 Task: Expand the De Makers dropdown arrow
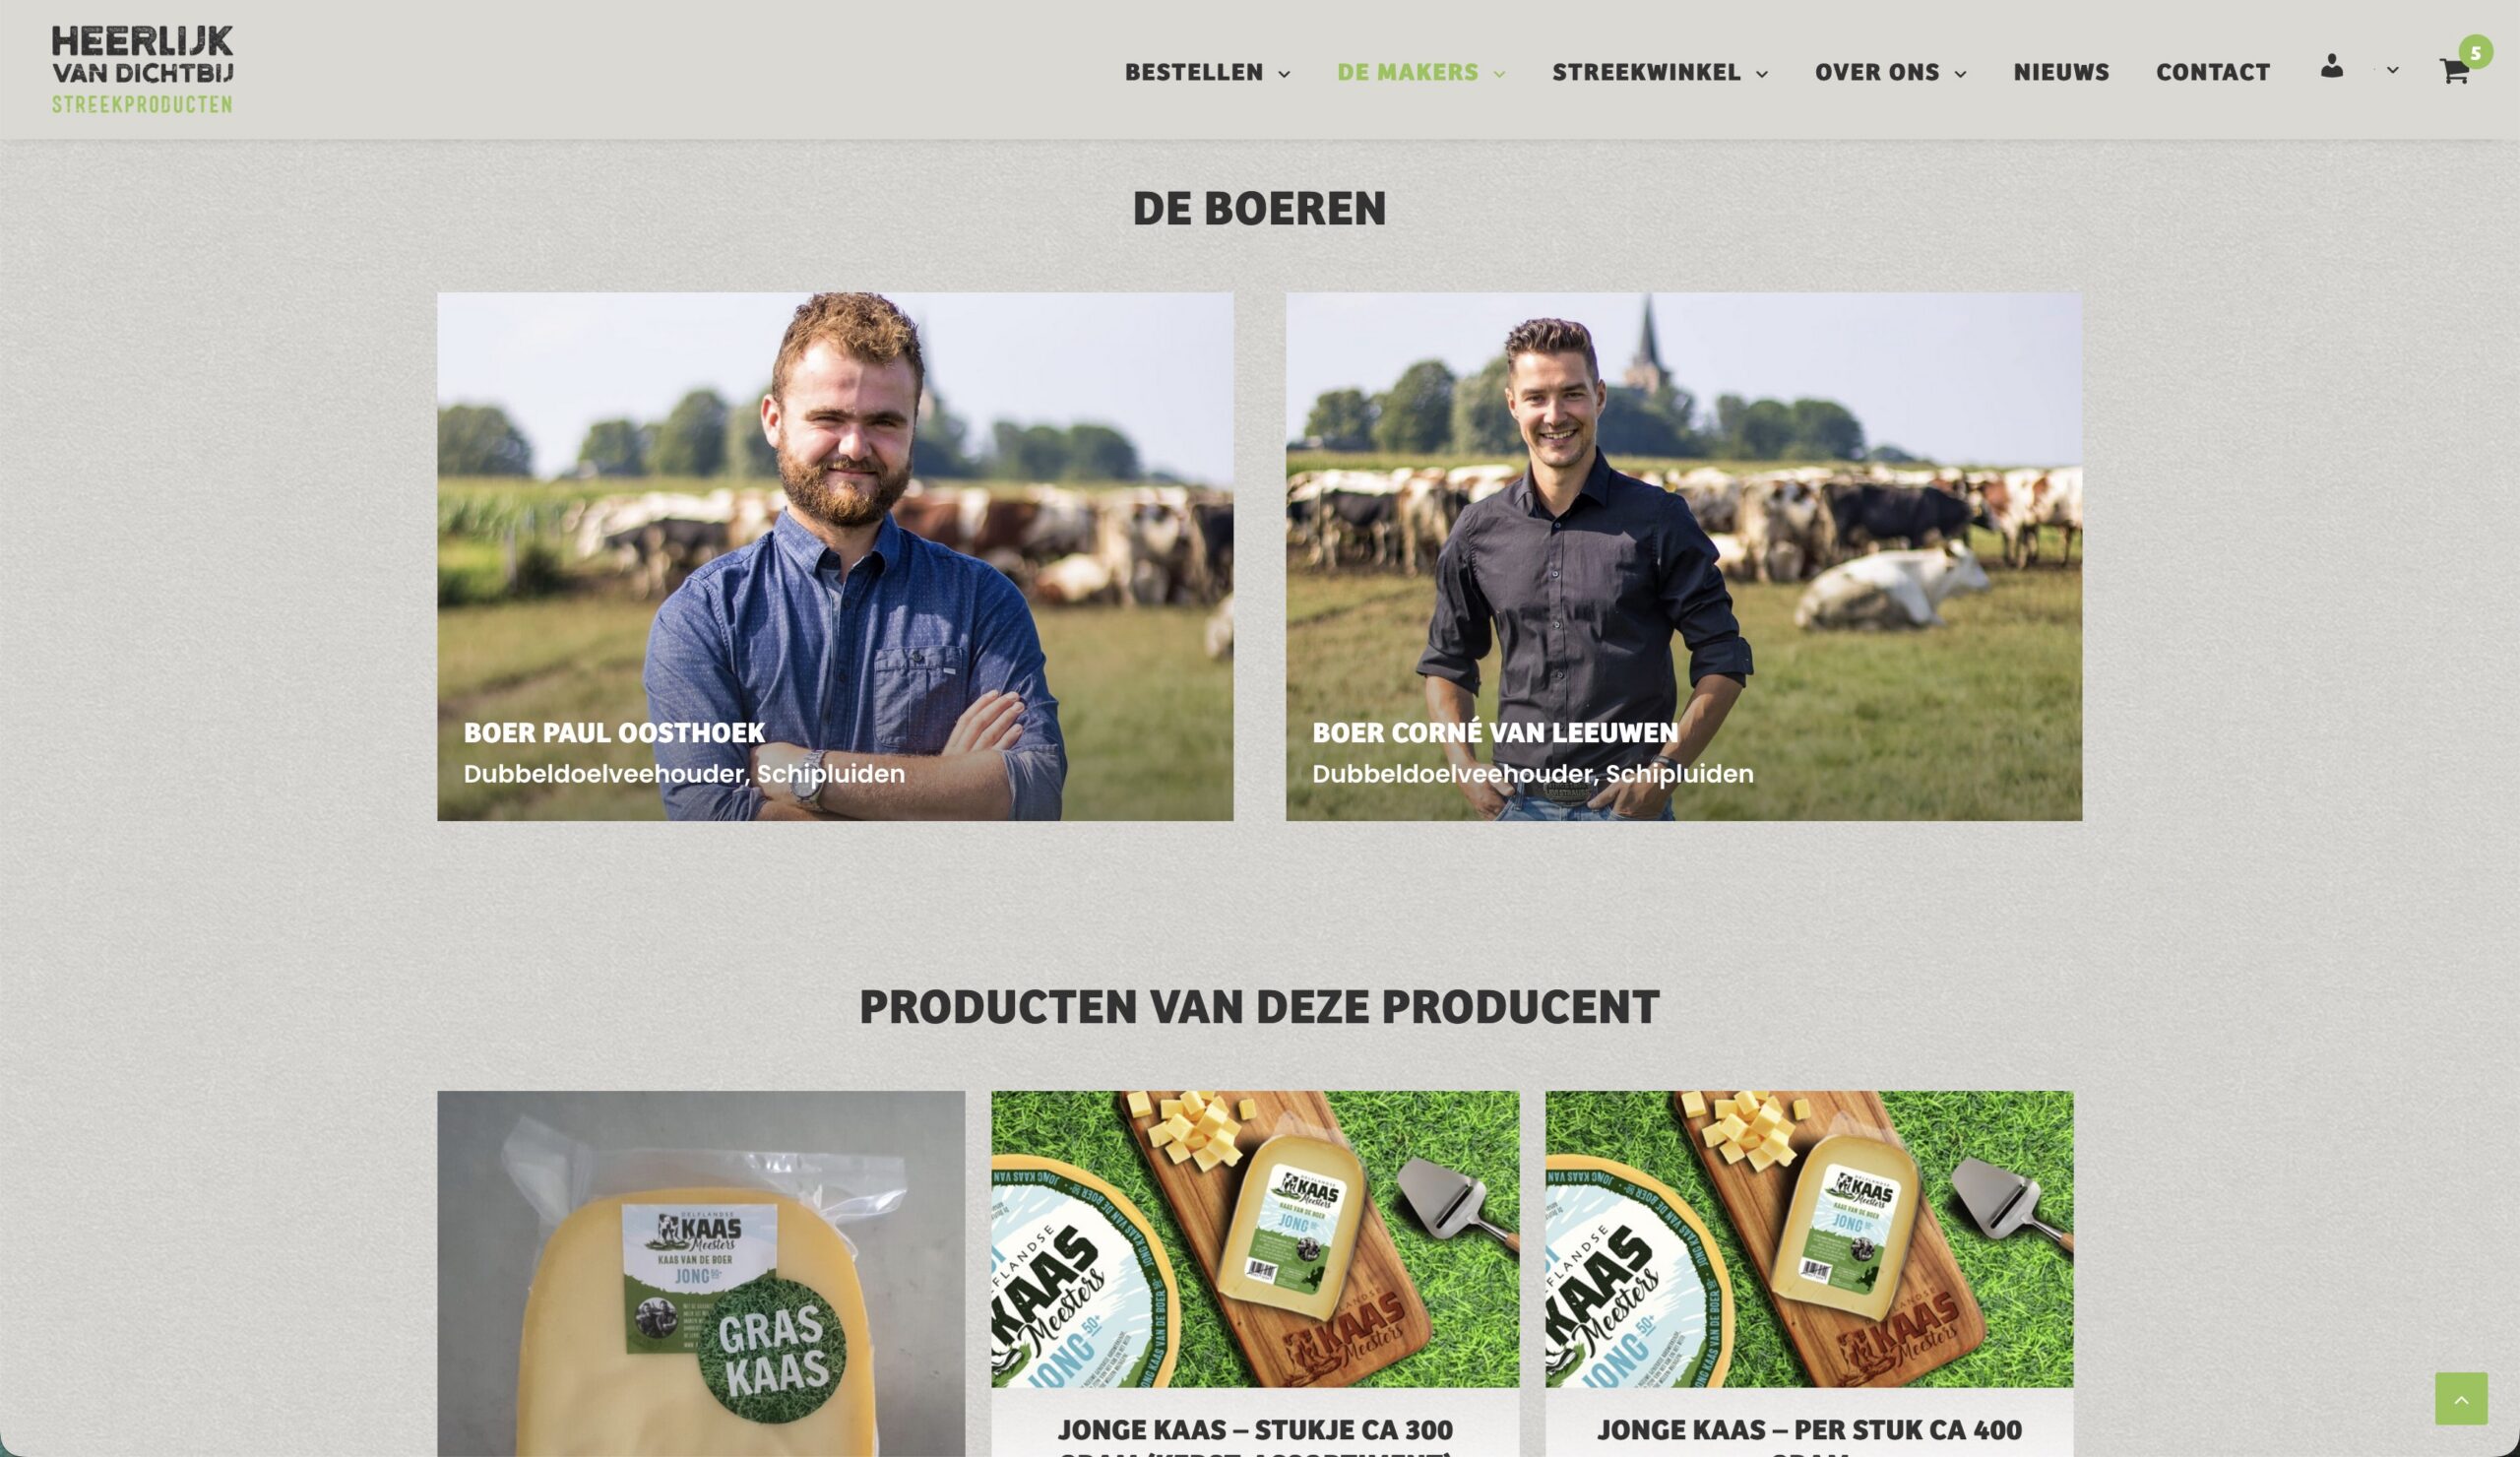(1499, 74)
